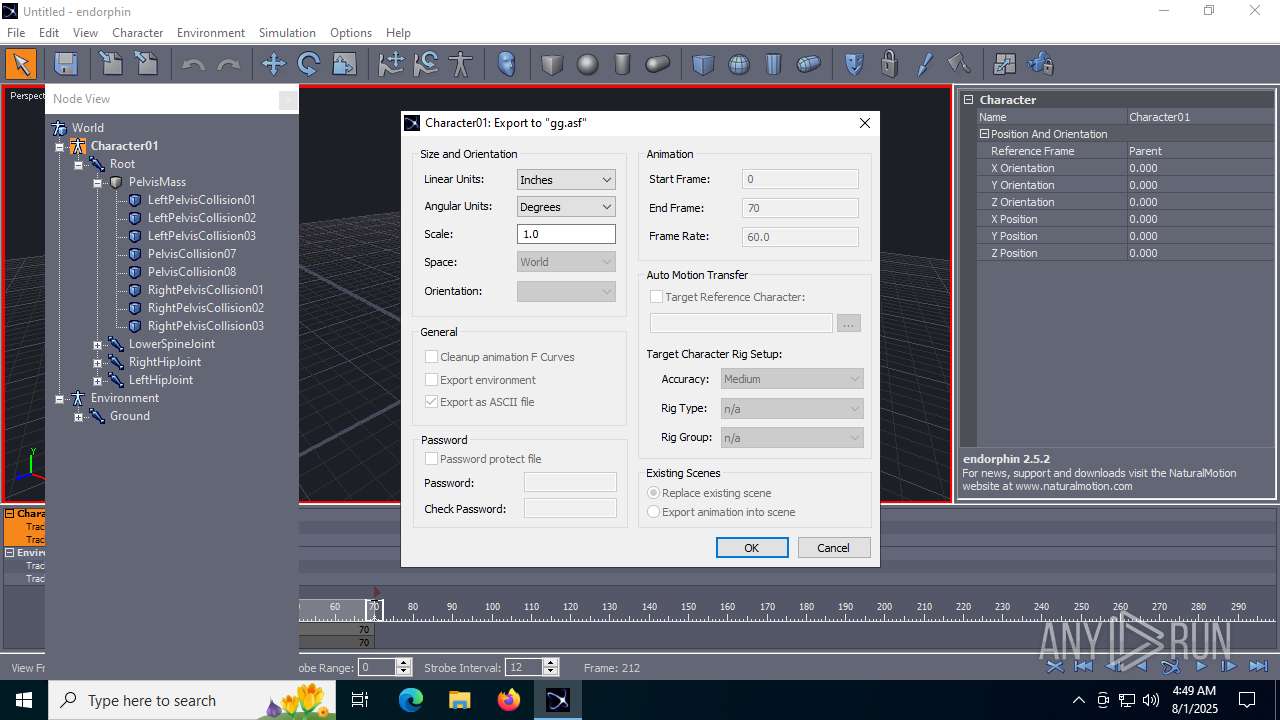The image size is (1280, 720).
Task: Click the Scale tool icon
Action: coord(344,65)
